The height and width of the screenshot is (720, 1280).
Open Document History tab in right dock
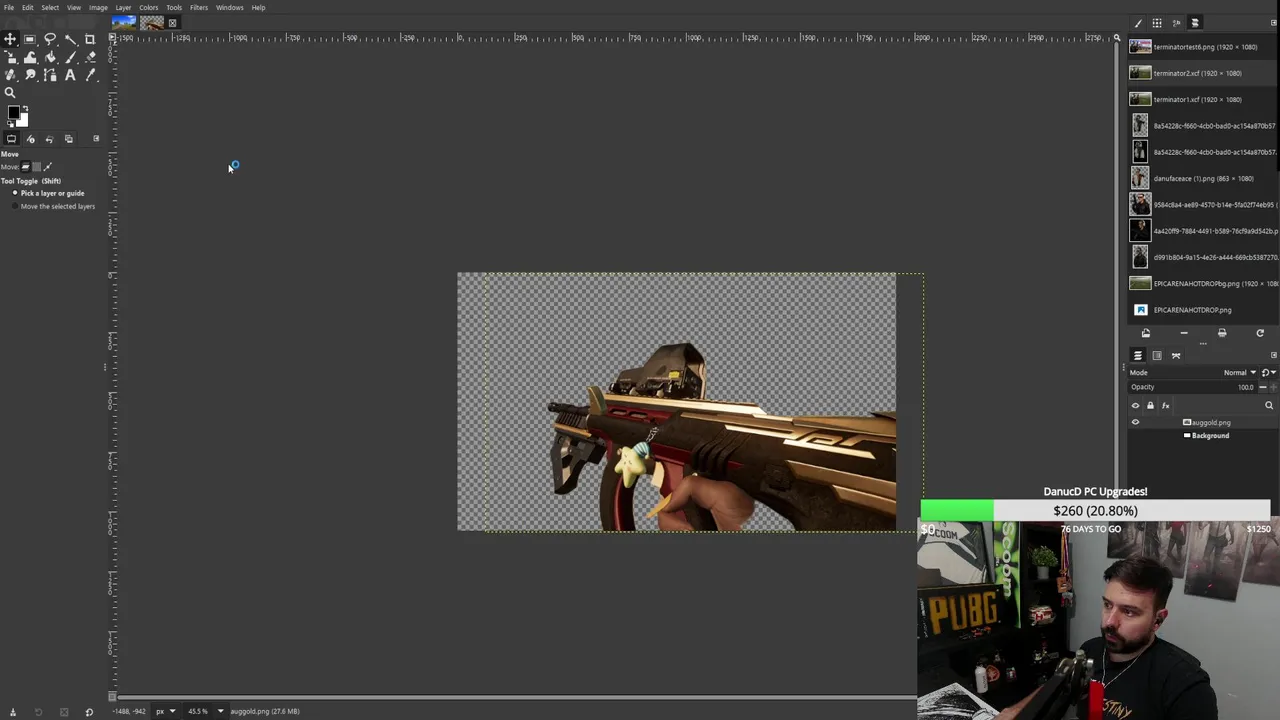click(1195, 23)
